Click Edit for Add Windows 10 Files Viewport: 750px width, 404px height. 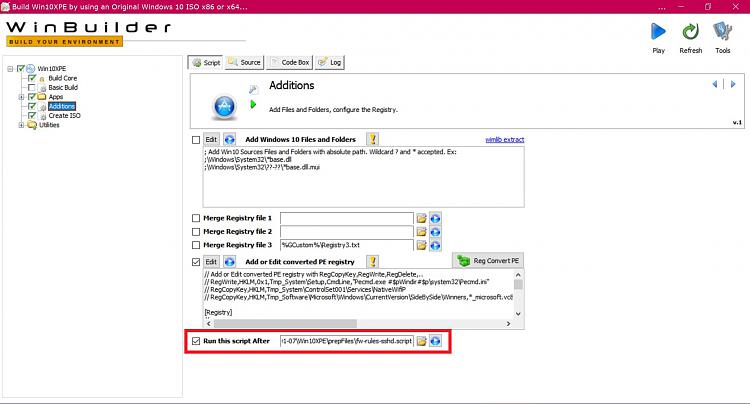point(211,140)
